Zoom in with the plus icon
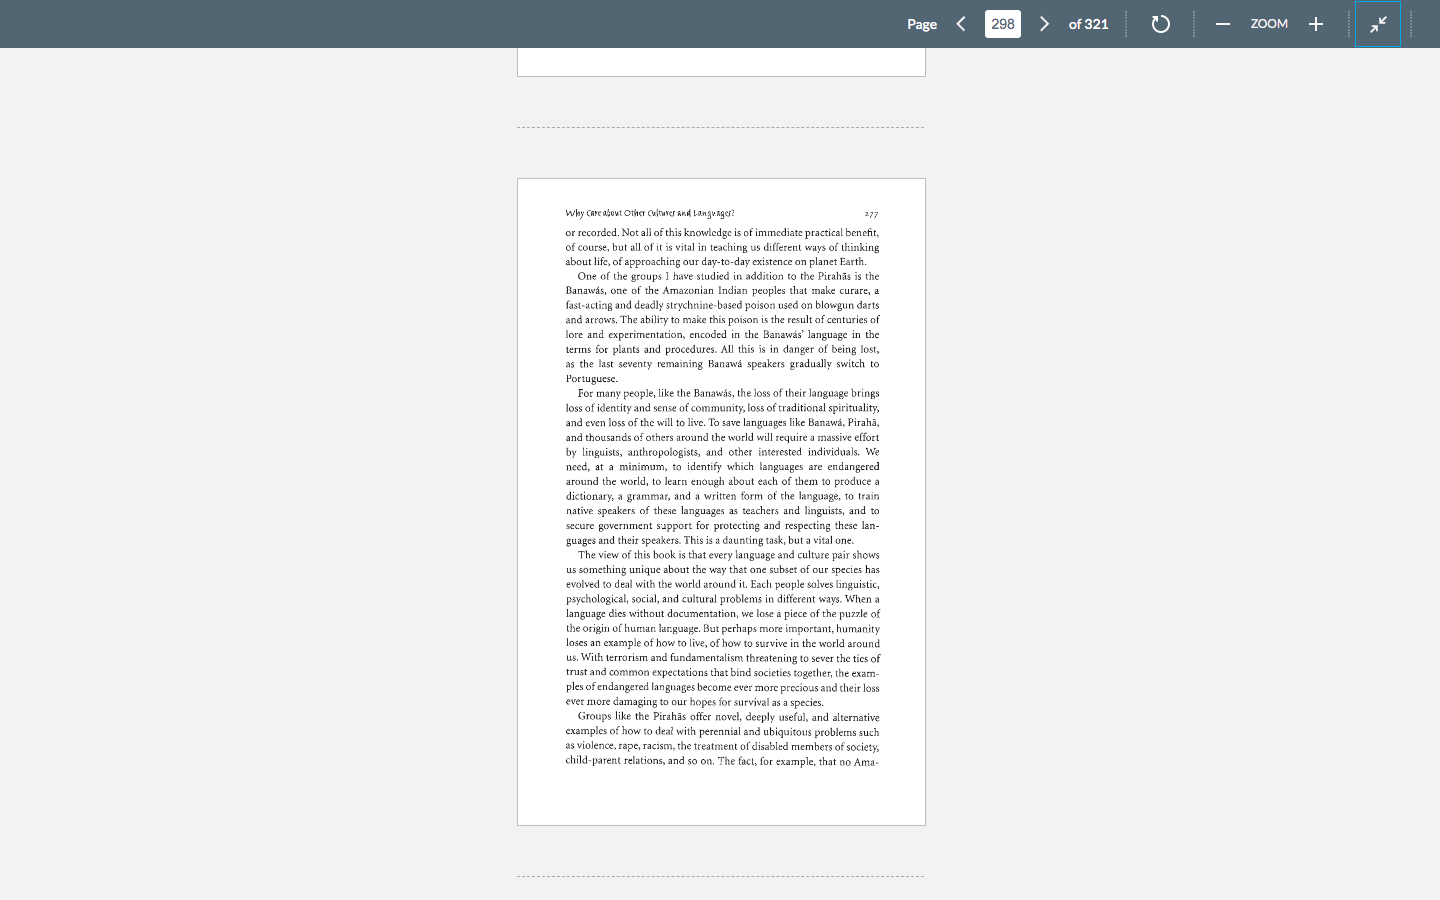 point(1315,23)
